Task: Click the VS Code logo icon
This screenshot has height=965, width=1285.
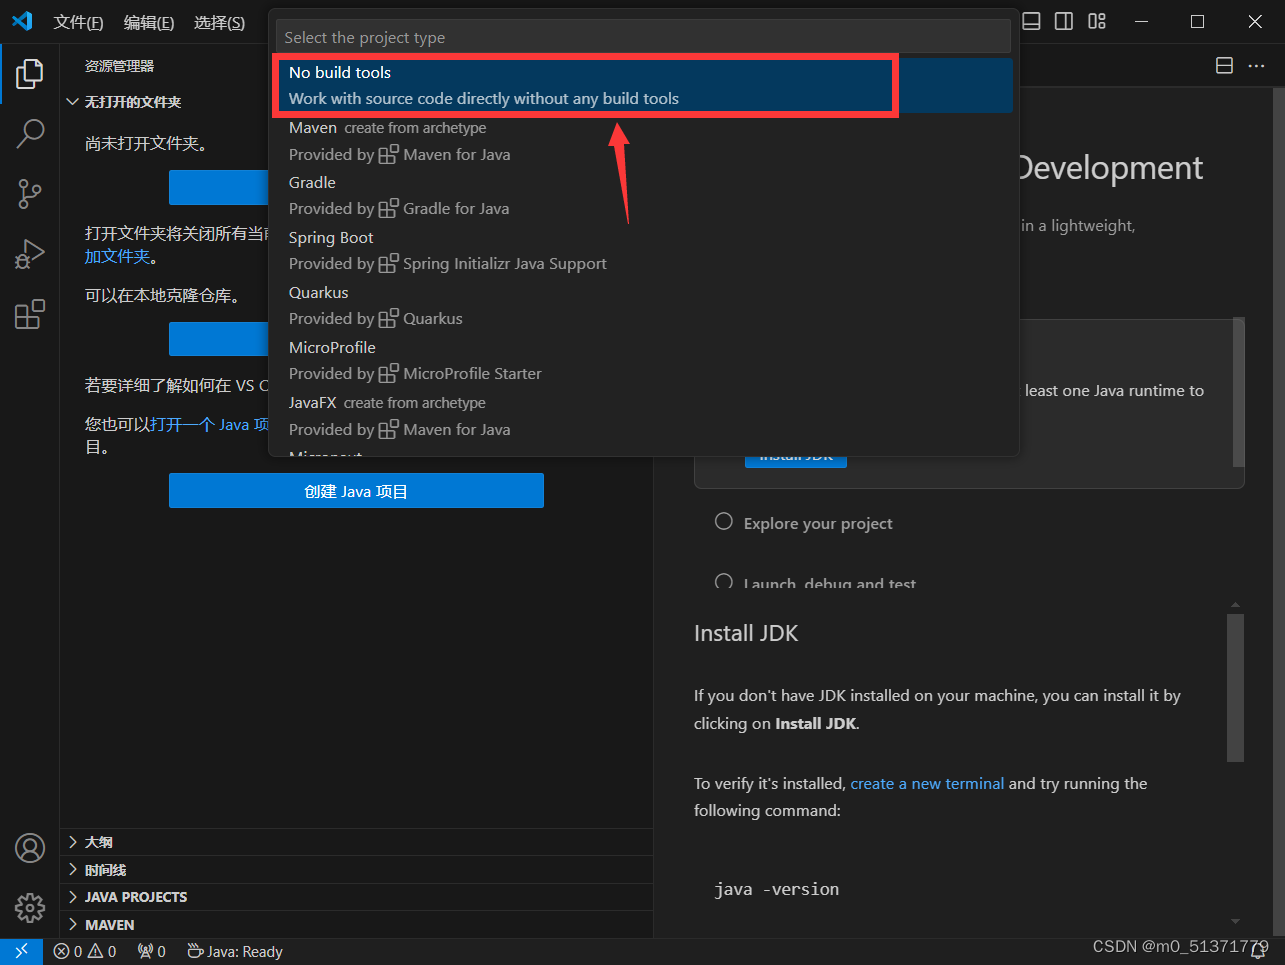Action: (22, 21)
